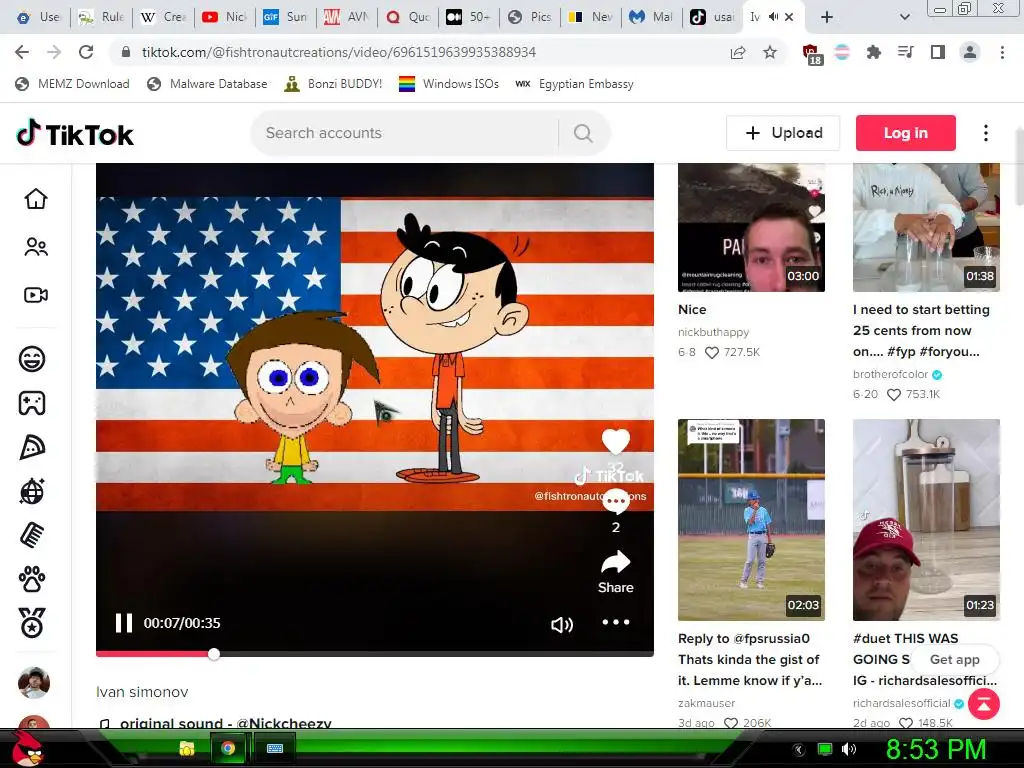The width and height of the screenshot is (1024, 768).
Task: Open a new tab with the plus button
Action: point(827,17)
